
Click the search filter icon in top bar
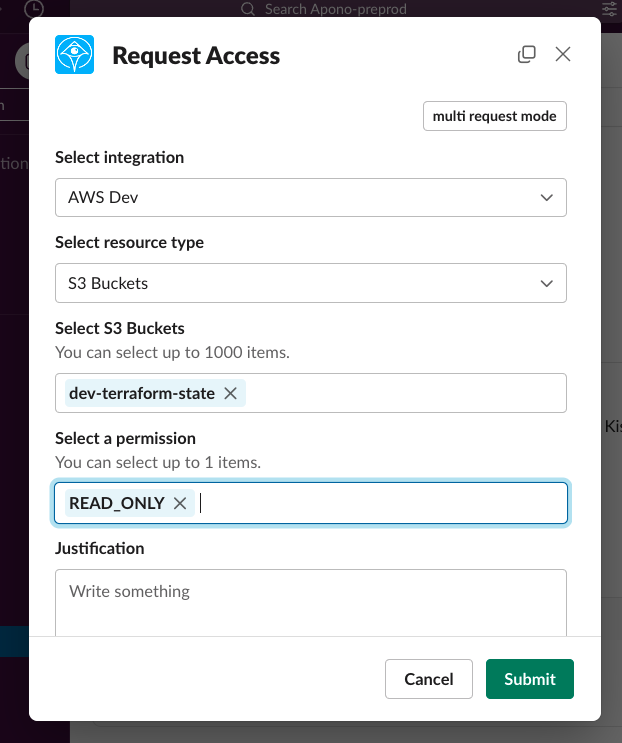point(609,9)
